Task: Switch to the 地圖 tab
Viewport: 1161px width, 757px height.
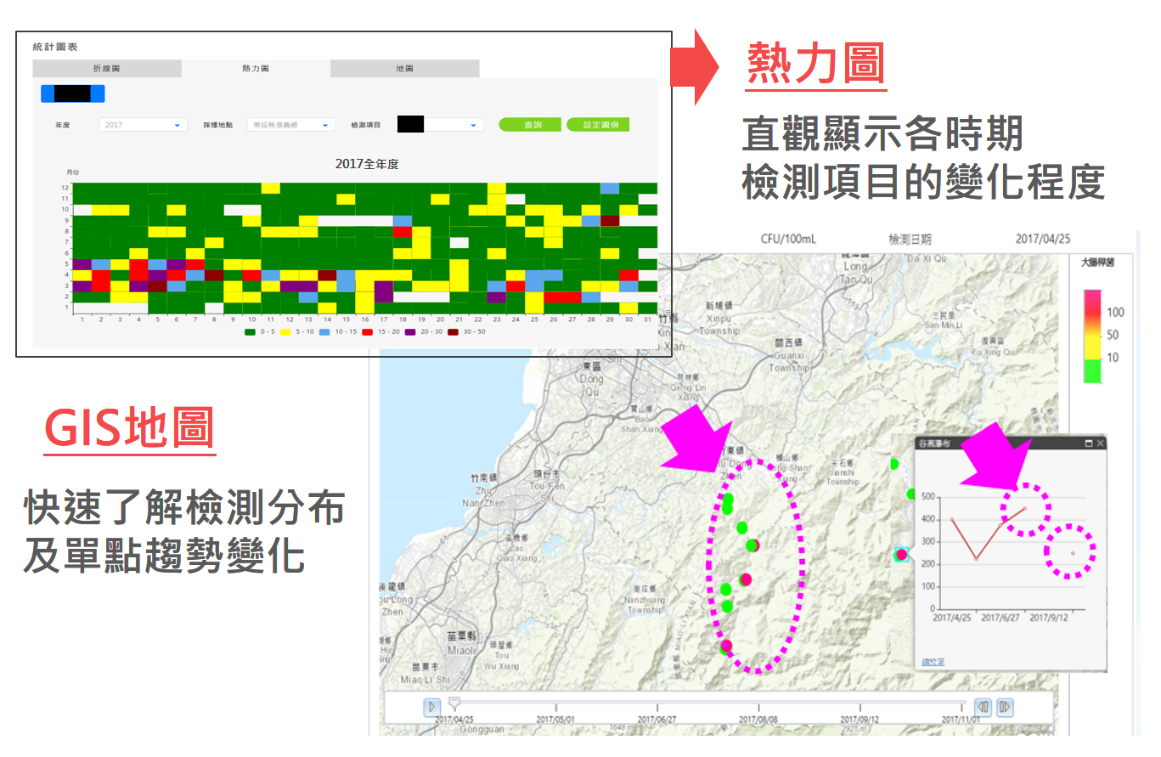Action: 404,68
